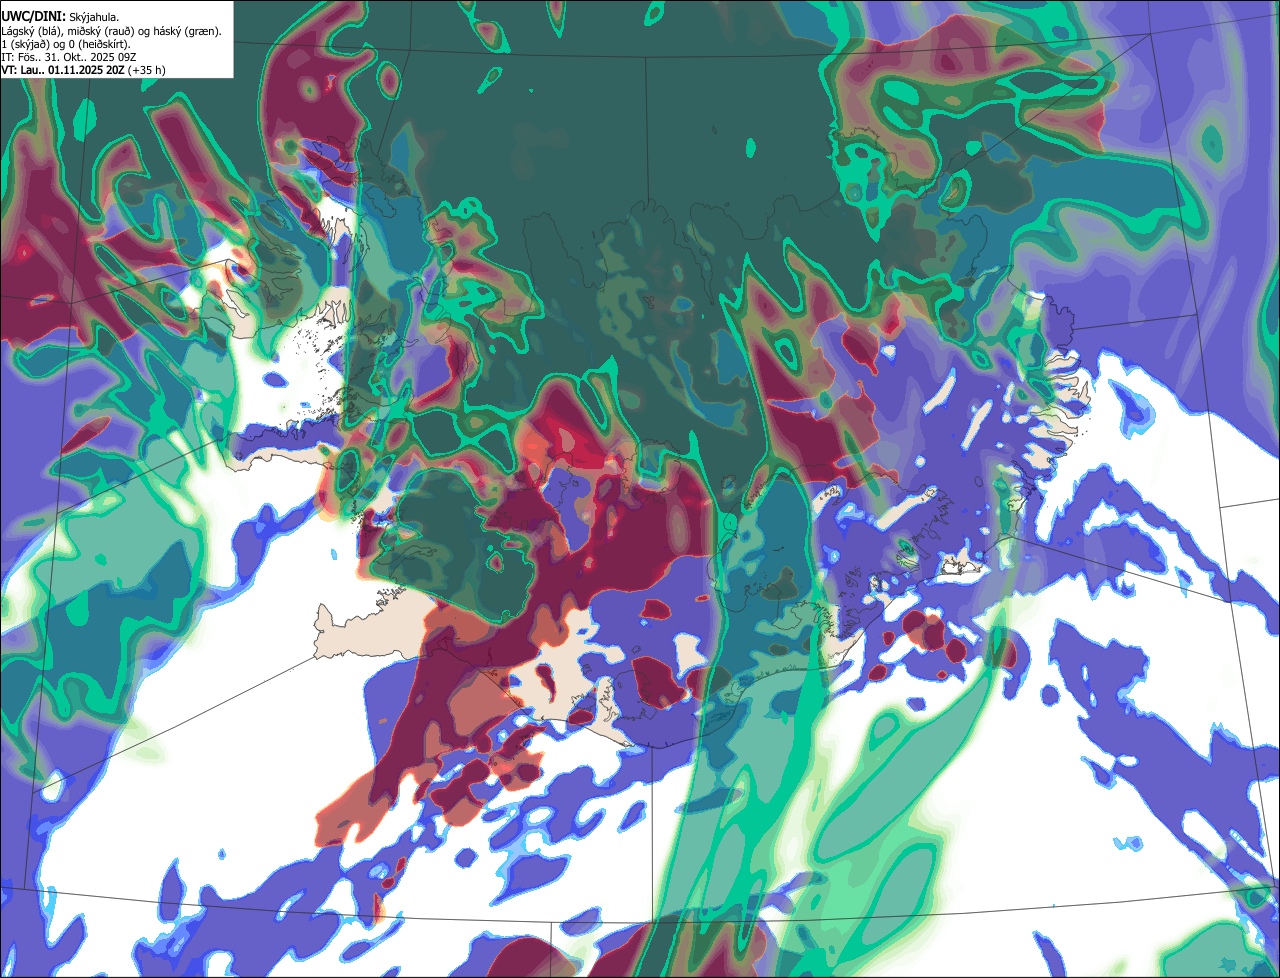Click the 'VT: Lau.. 01.11.2025 20Z (+35 h)' line

[84, 70]
